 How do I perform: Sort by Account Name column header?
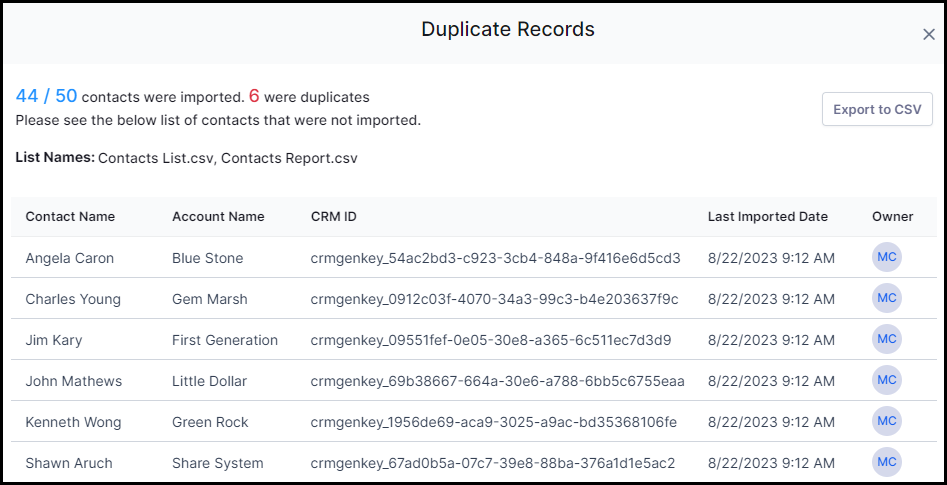pos(218,217)
